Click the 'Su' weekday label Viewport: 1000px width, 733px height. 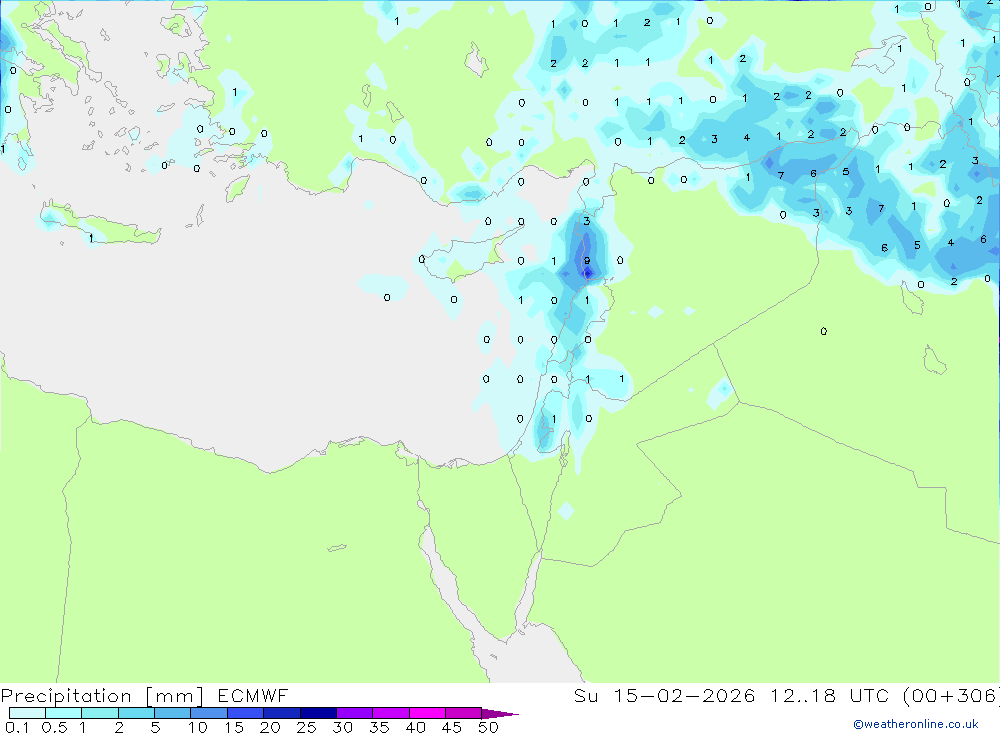pos(585,695)
